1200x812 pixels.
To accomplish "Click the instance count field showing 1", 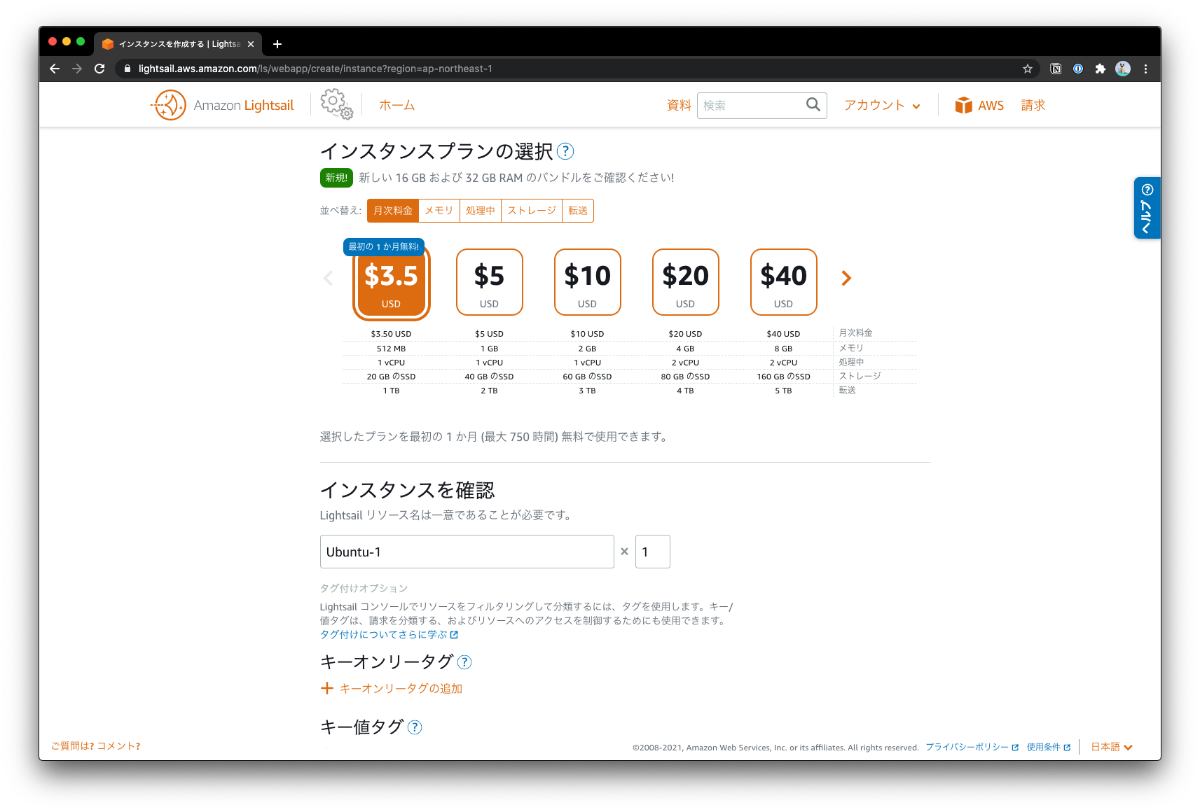I will pos(653,552).
